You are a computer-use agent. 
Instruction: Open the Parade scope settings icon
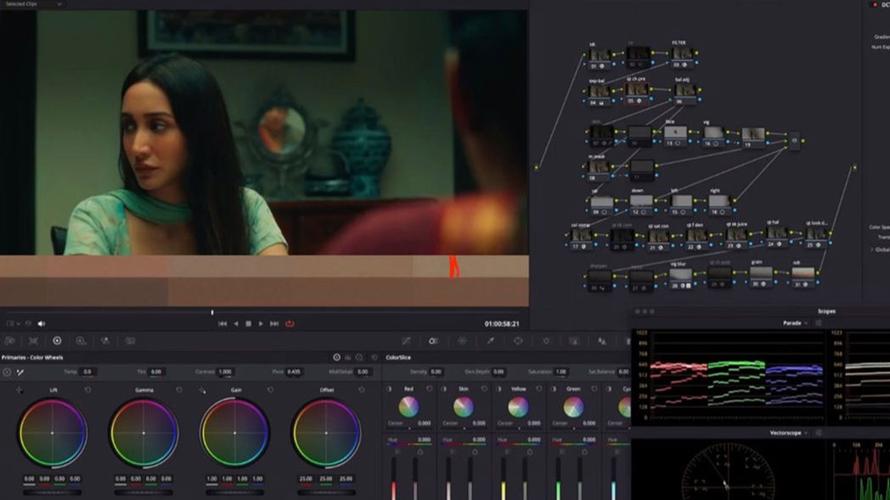818,323
